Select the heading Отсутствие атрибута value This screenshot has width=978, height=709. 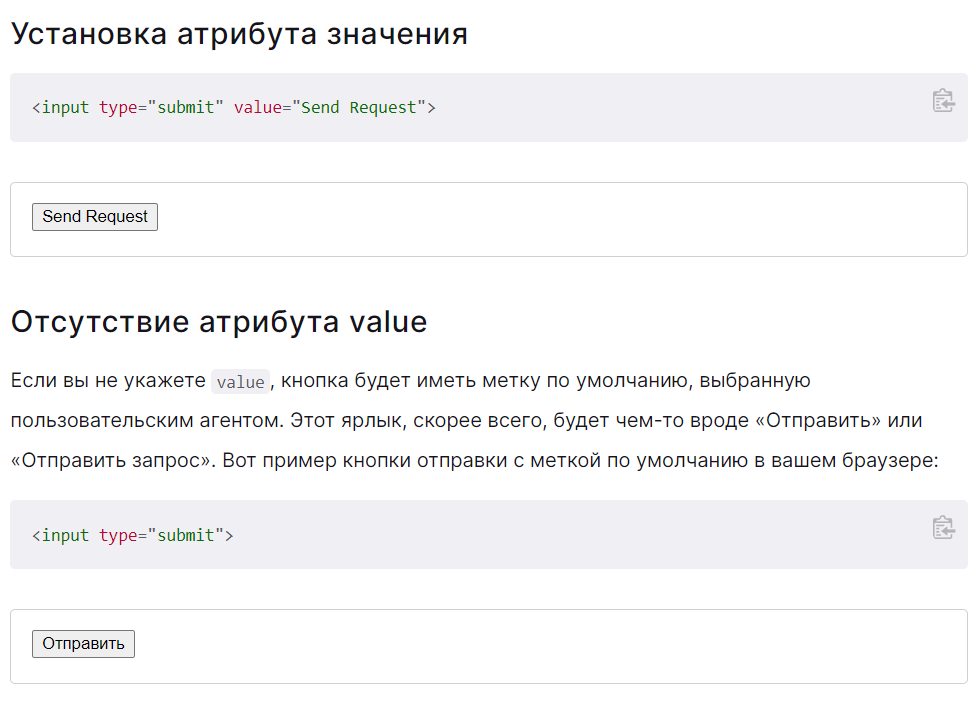click(219, 322)
